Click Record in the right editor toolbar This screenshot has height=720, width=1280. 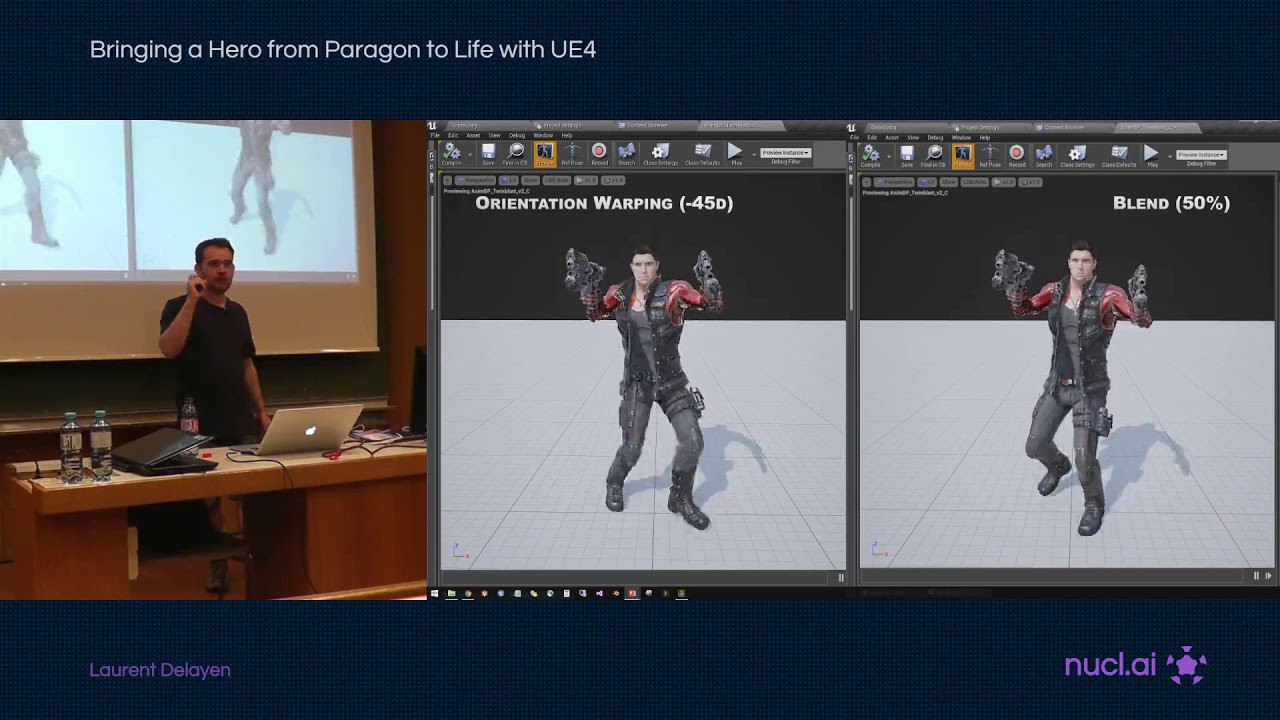1017,155
